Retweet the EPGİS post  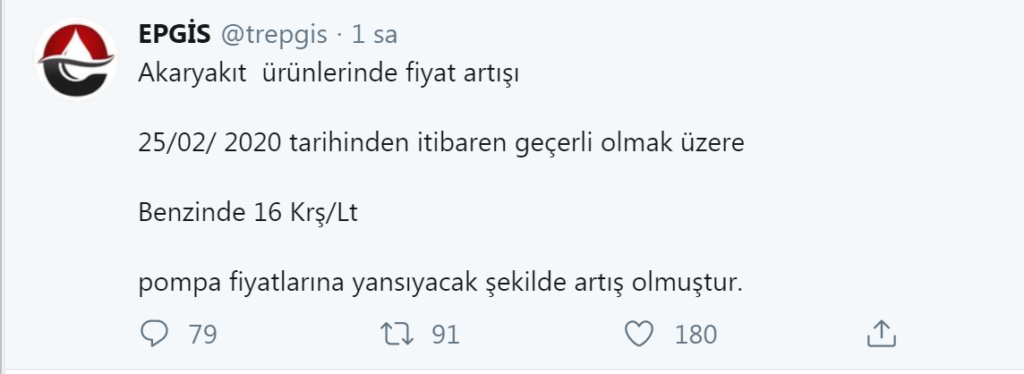tap(397, 334)
